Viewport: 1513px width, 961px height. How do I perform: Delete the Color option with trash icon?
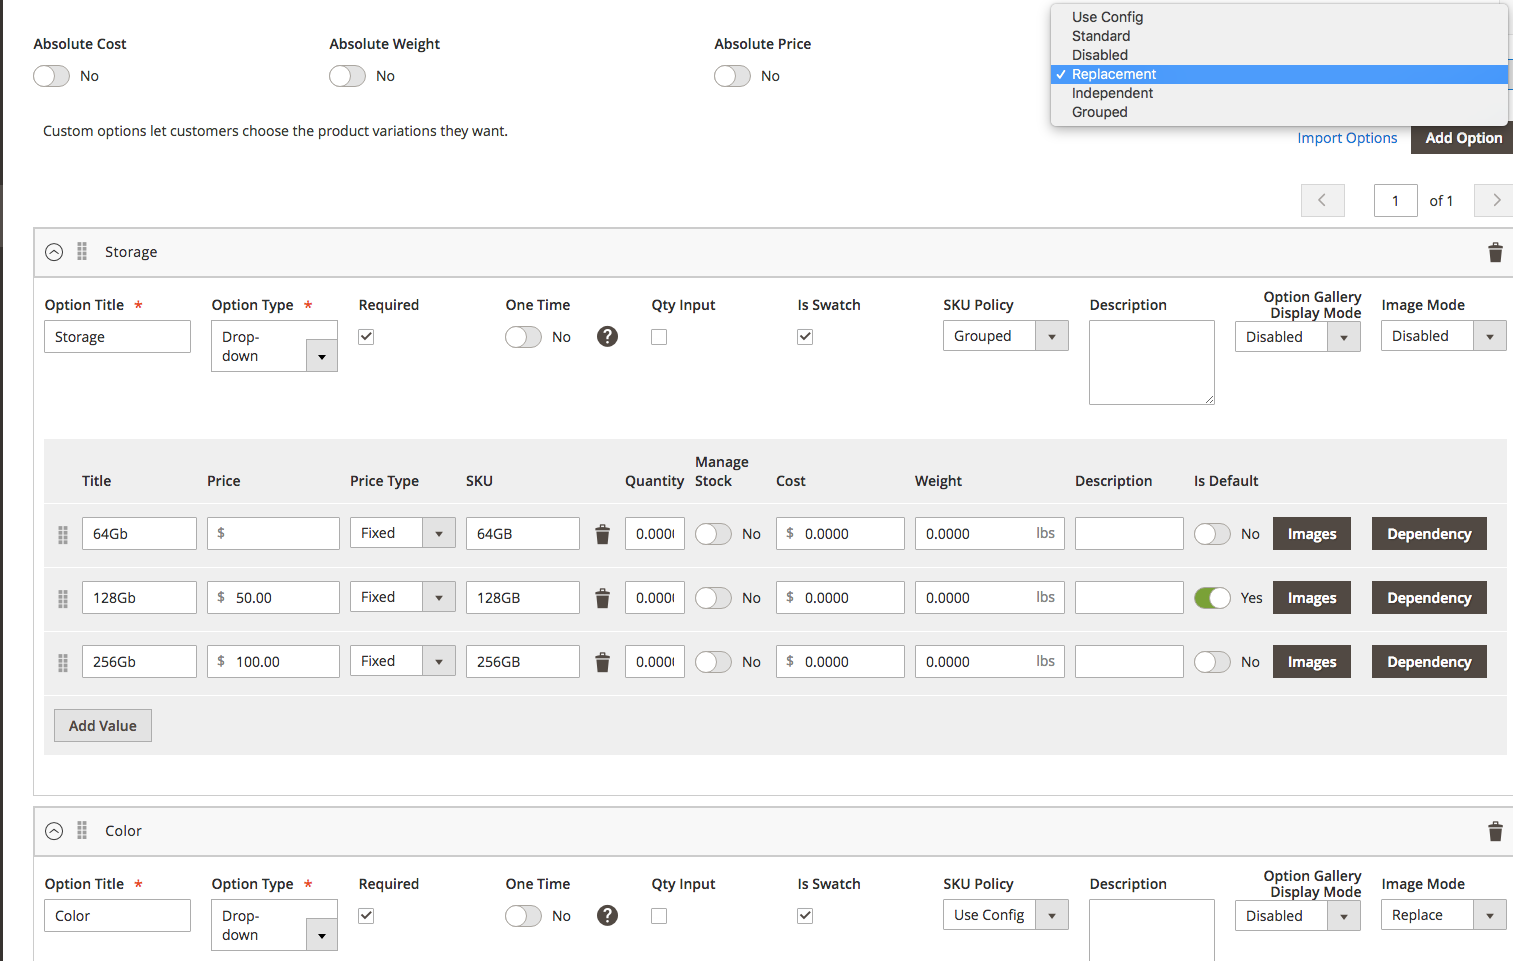click(x=1495, y=831)
